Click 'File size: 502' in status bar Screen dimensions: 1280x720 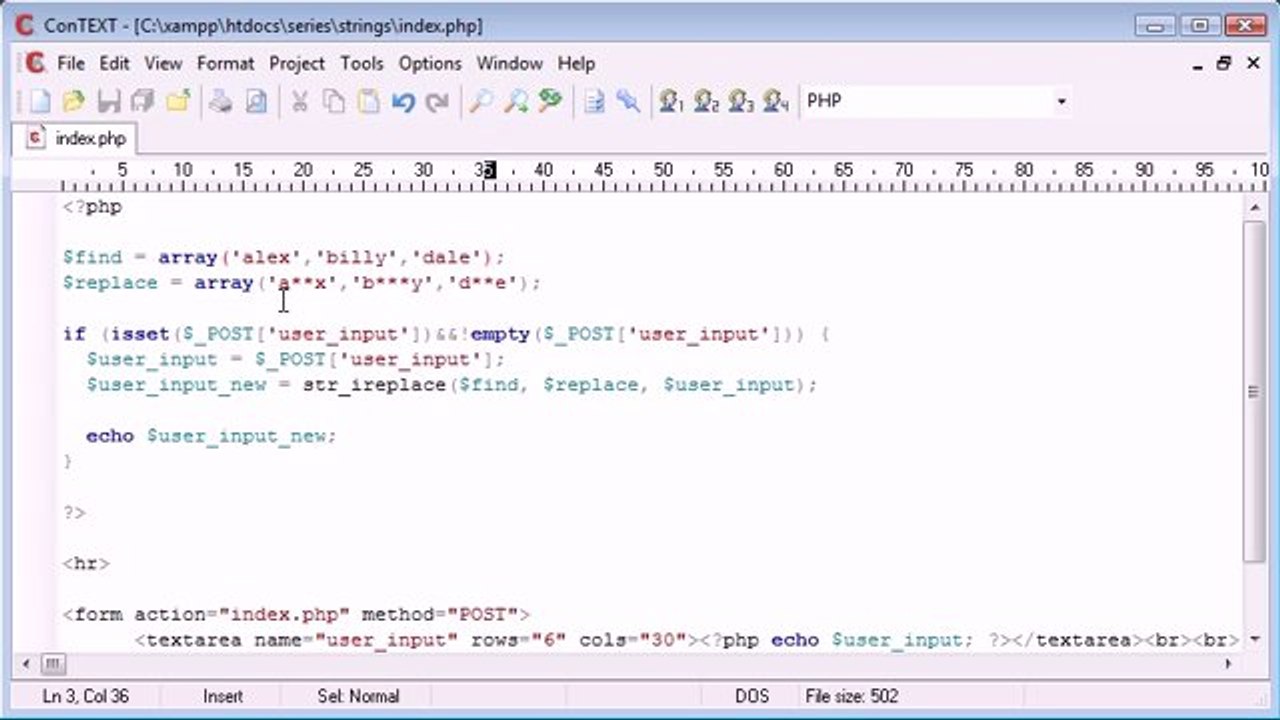click(852, 696)
